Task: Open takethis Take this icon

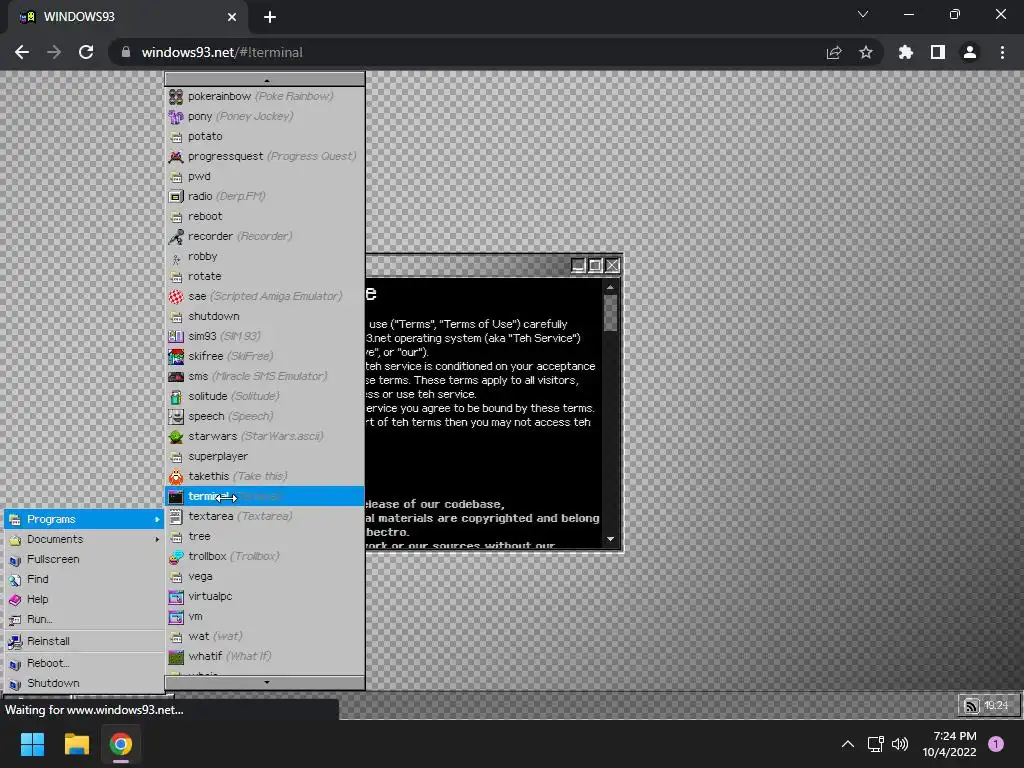Action: coord(176,477)
